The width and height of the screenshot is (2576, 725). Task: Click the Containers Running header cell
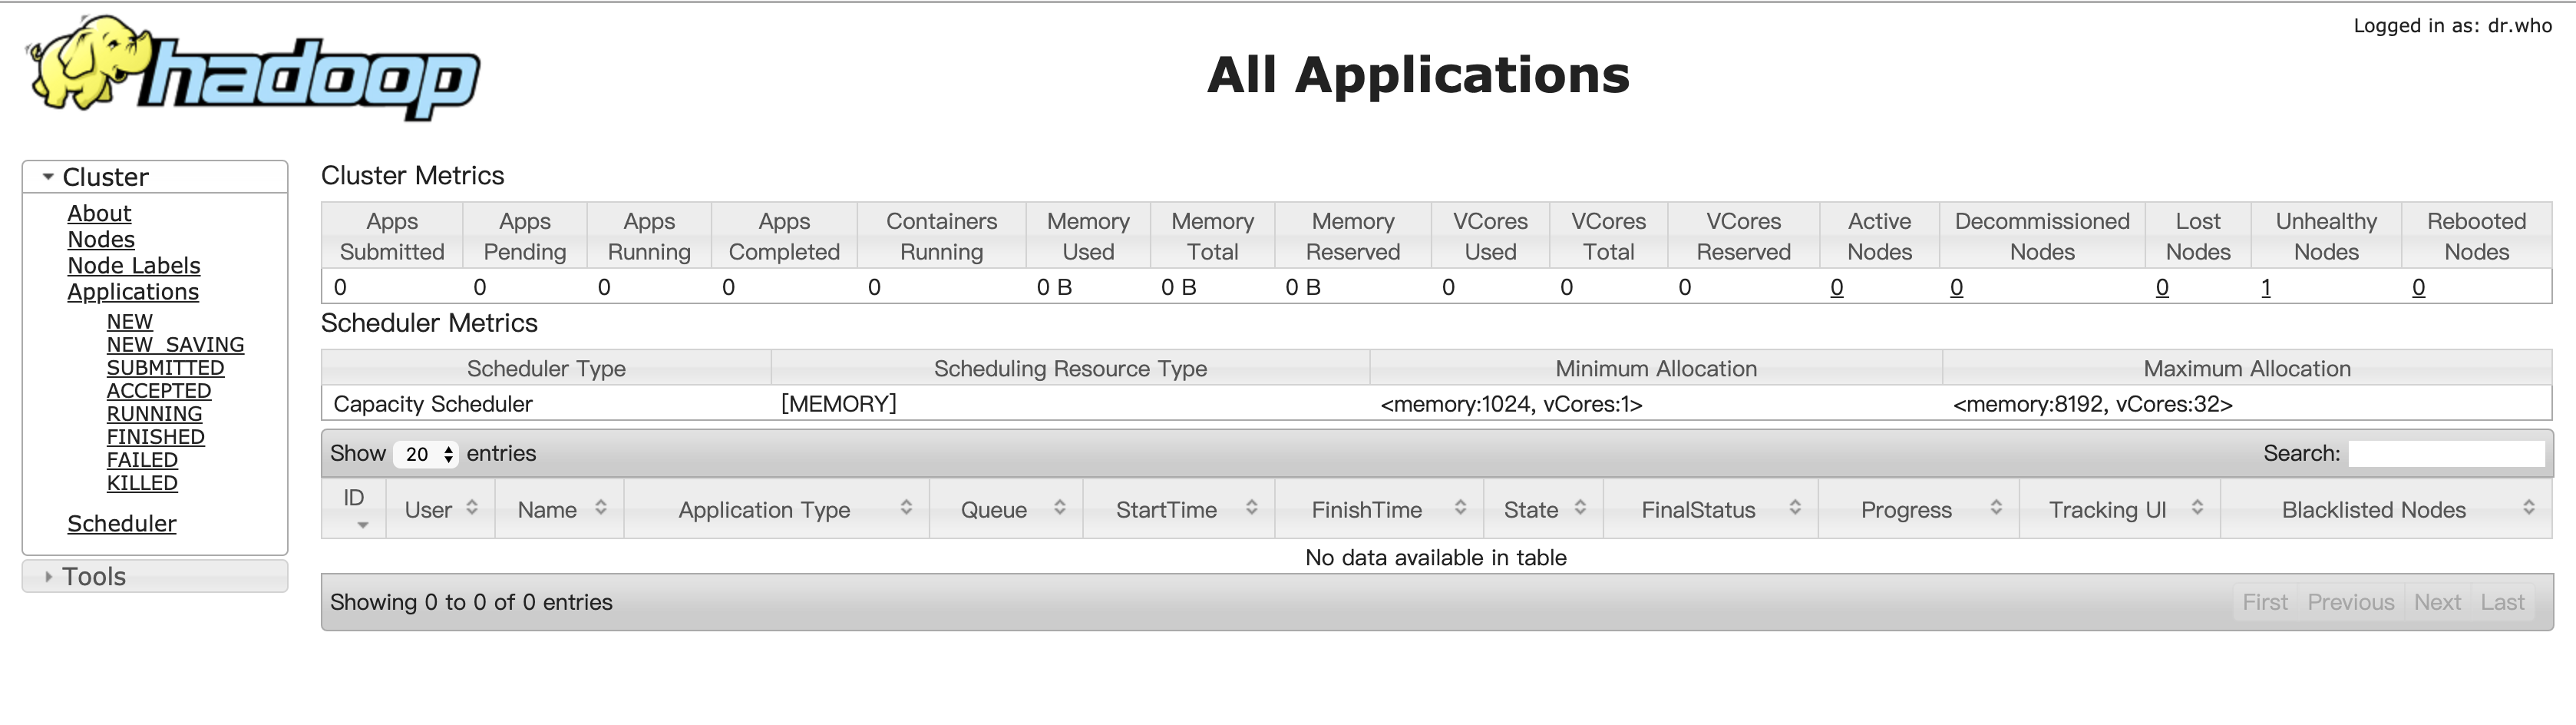tap(941, 236)
